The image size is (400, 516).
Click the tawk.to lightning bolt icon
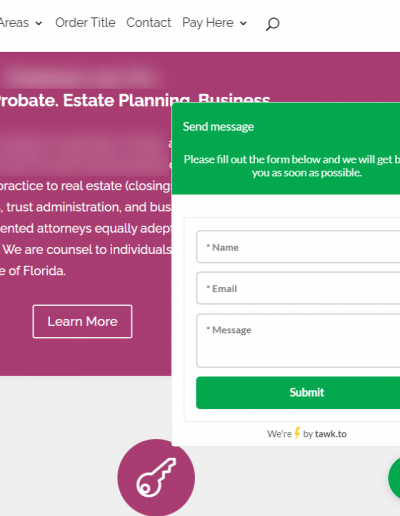click(x=297, y=433)
